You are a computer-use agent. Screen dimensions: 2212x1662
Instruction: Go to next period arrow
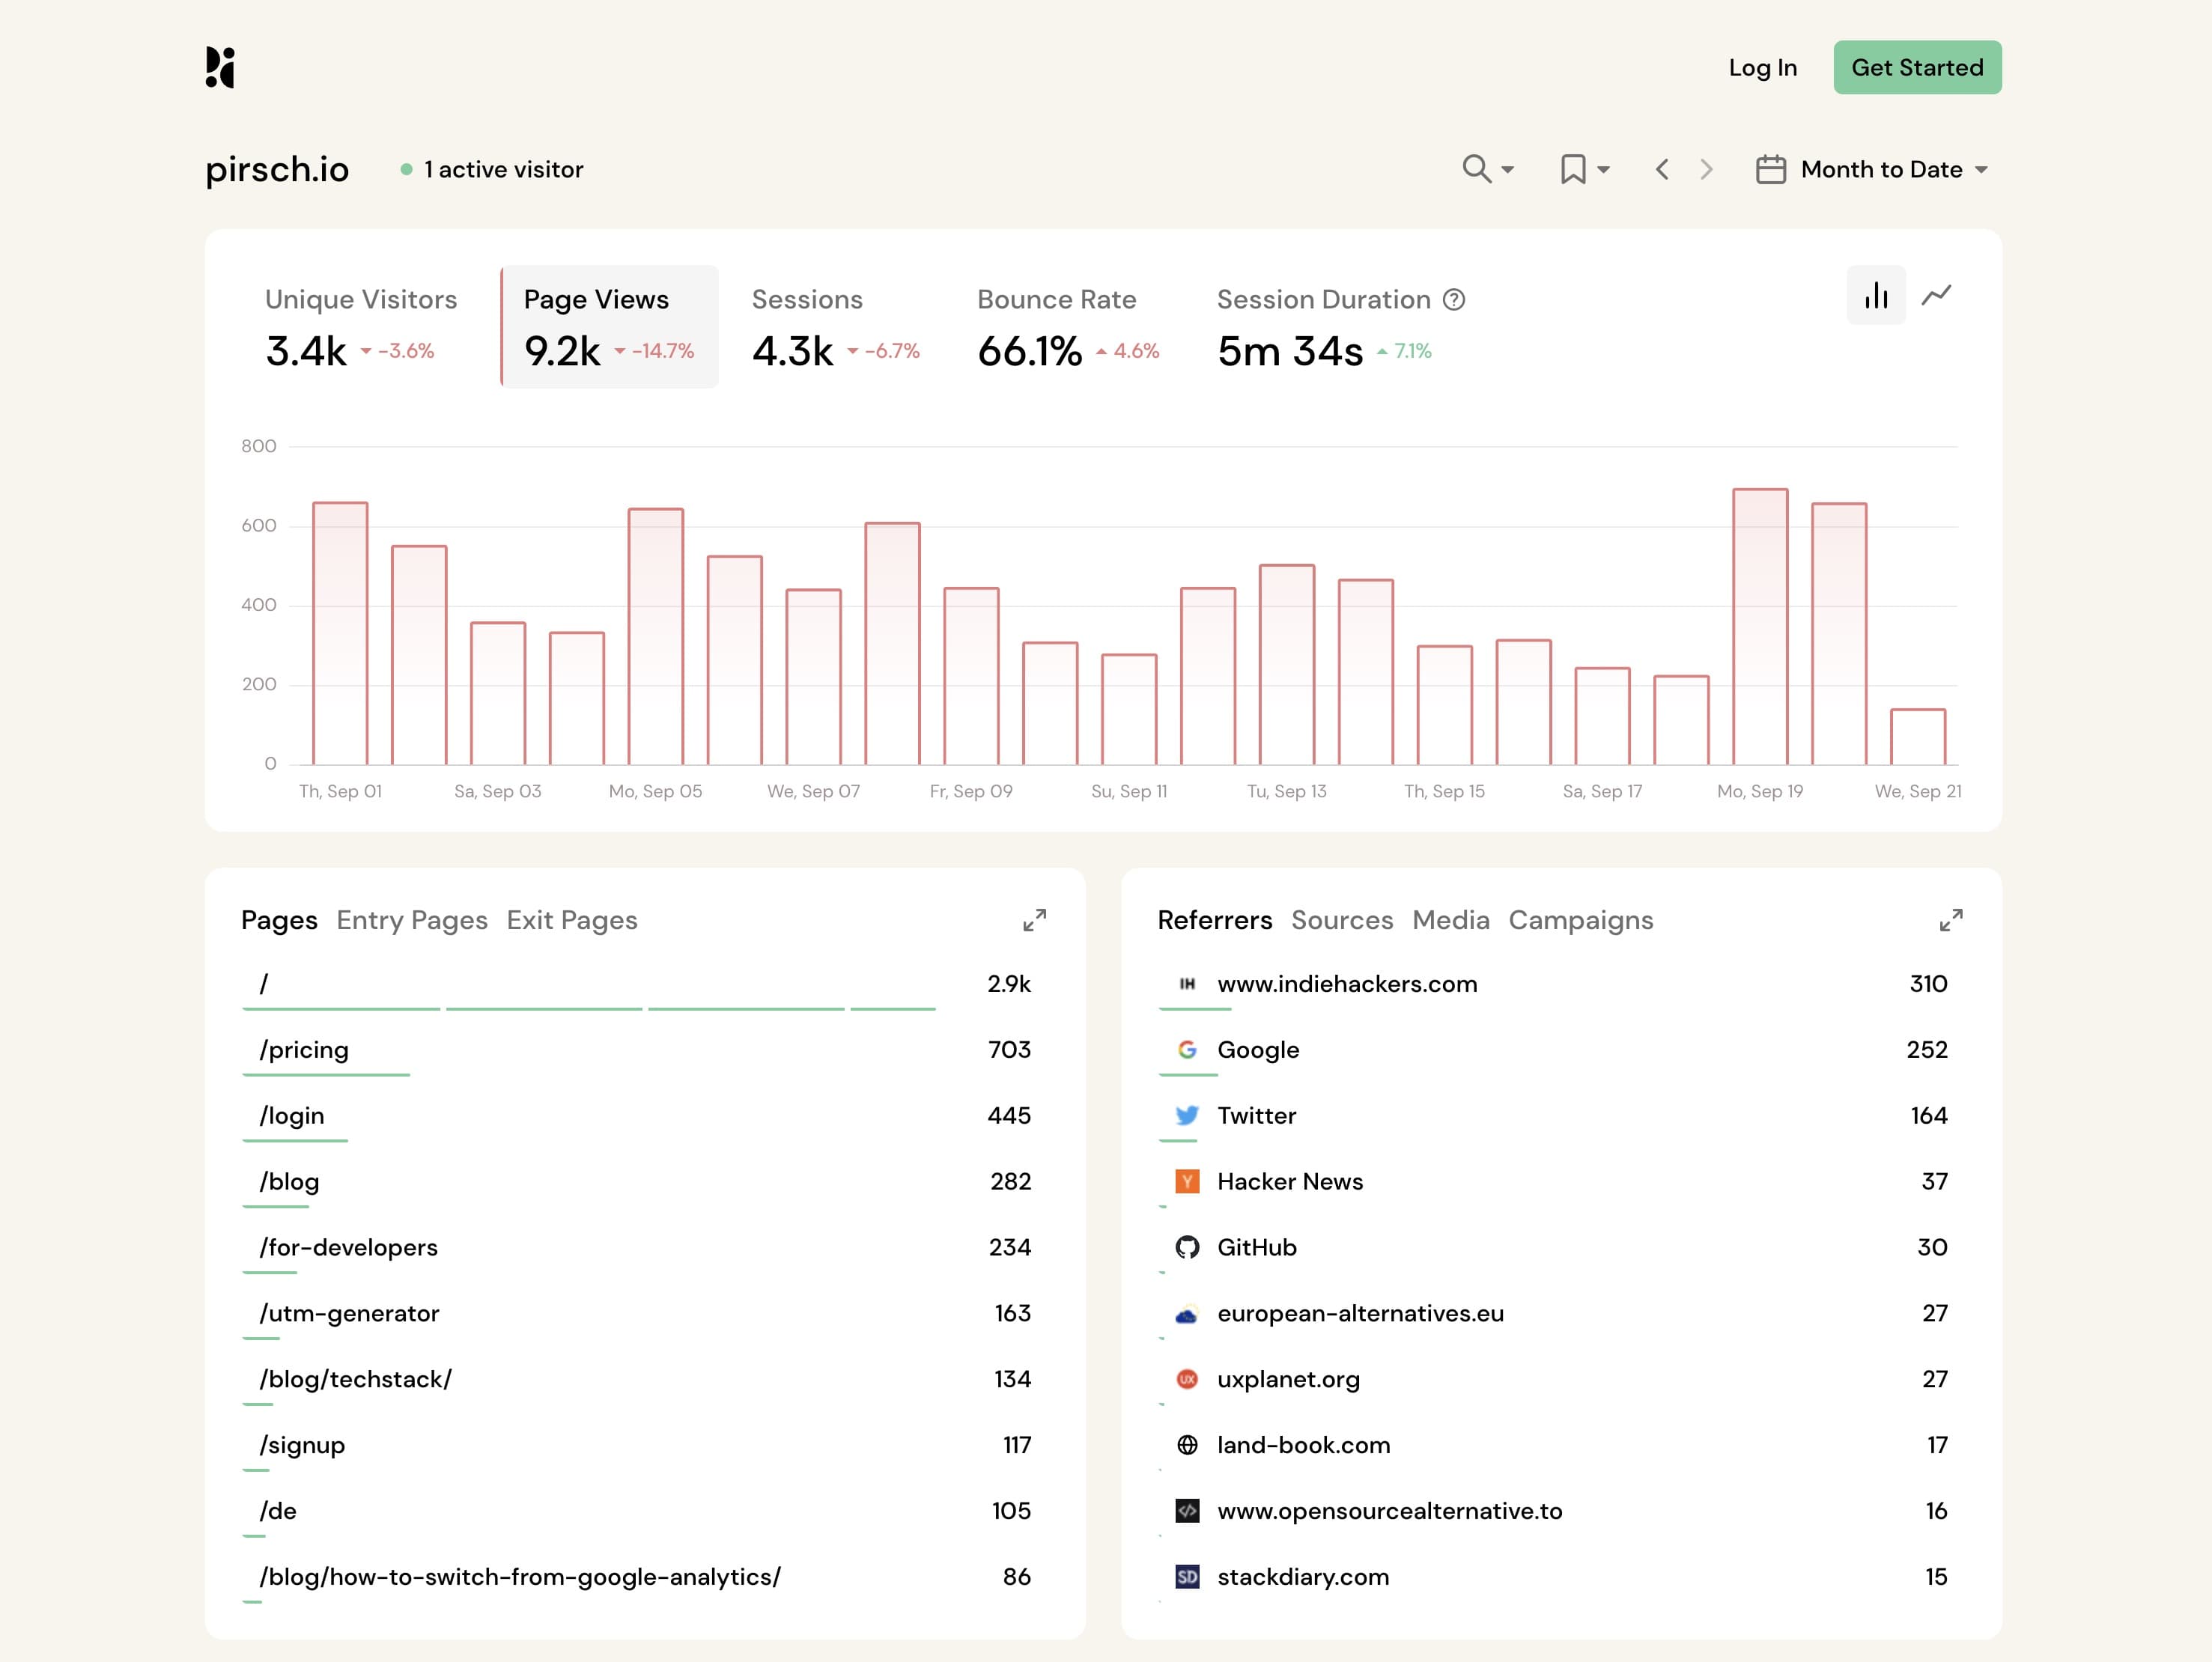point(1706,169)
